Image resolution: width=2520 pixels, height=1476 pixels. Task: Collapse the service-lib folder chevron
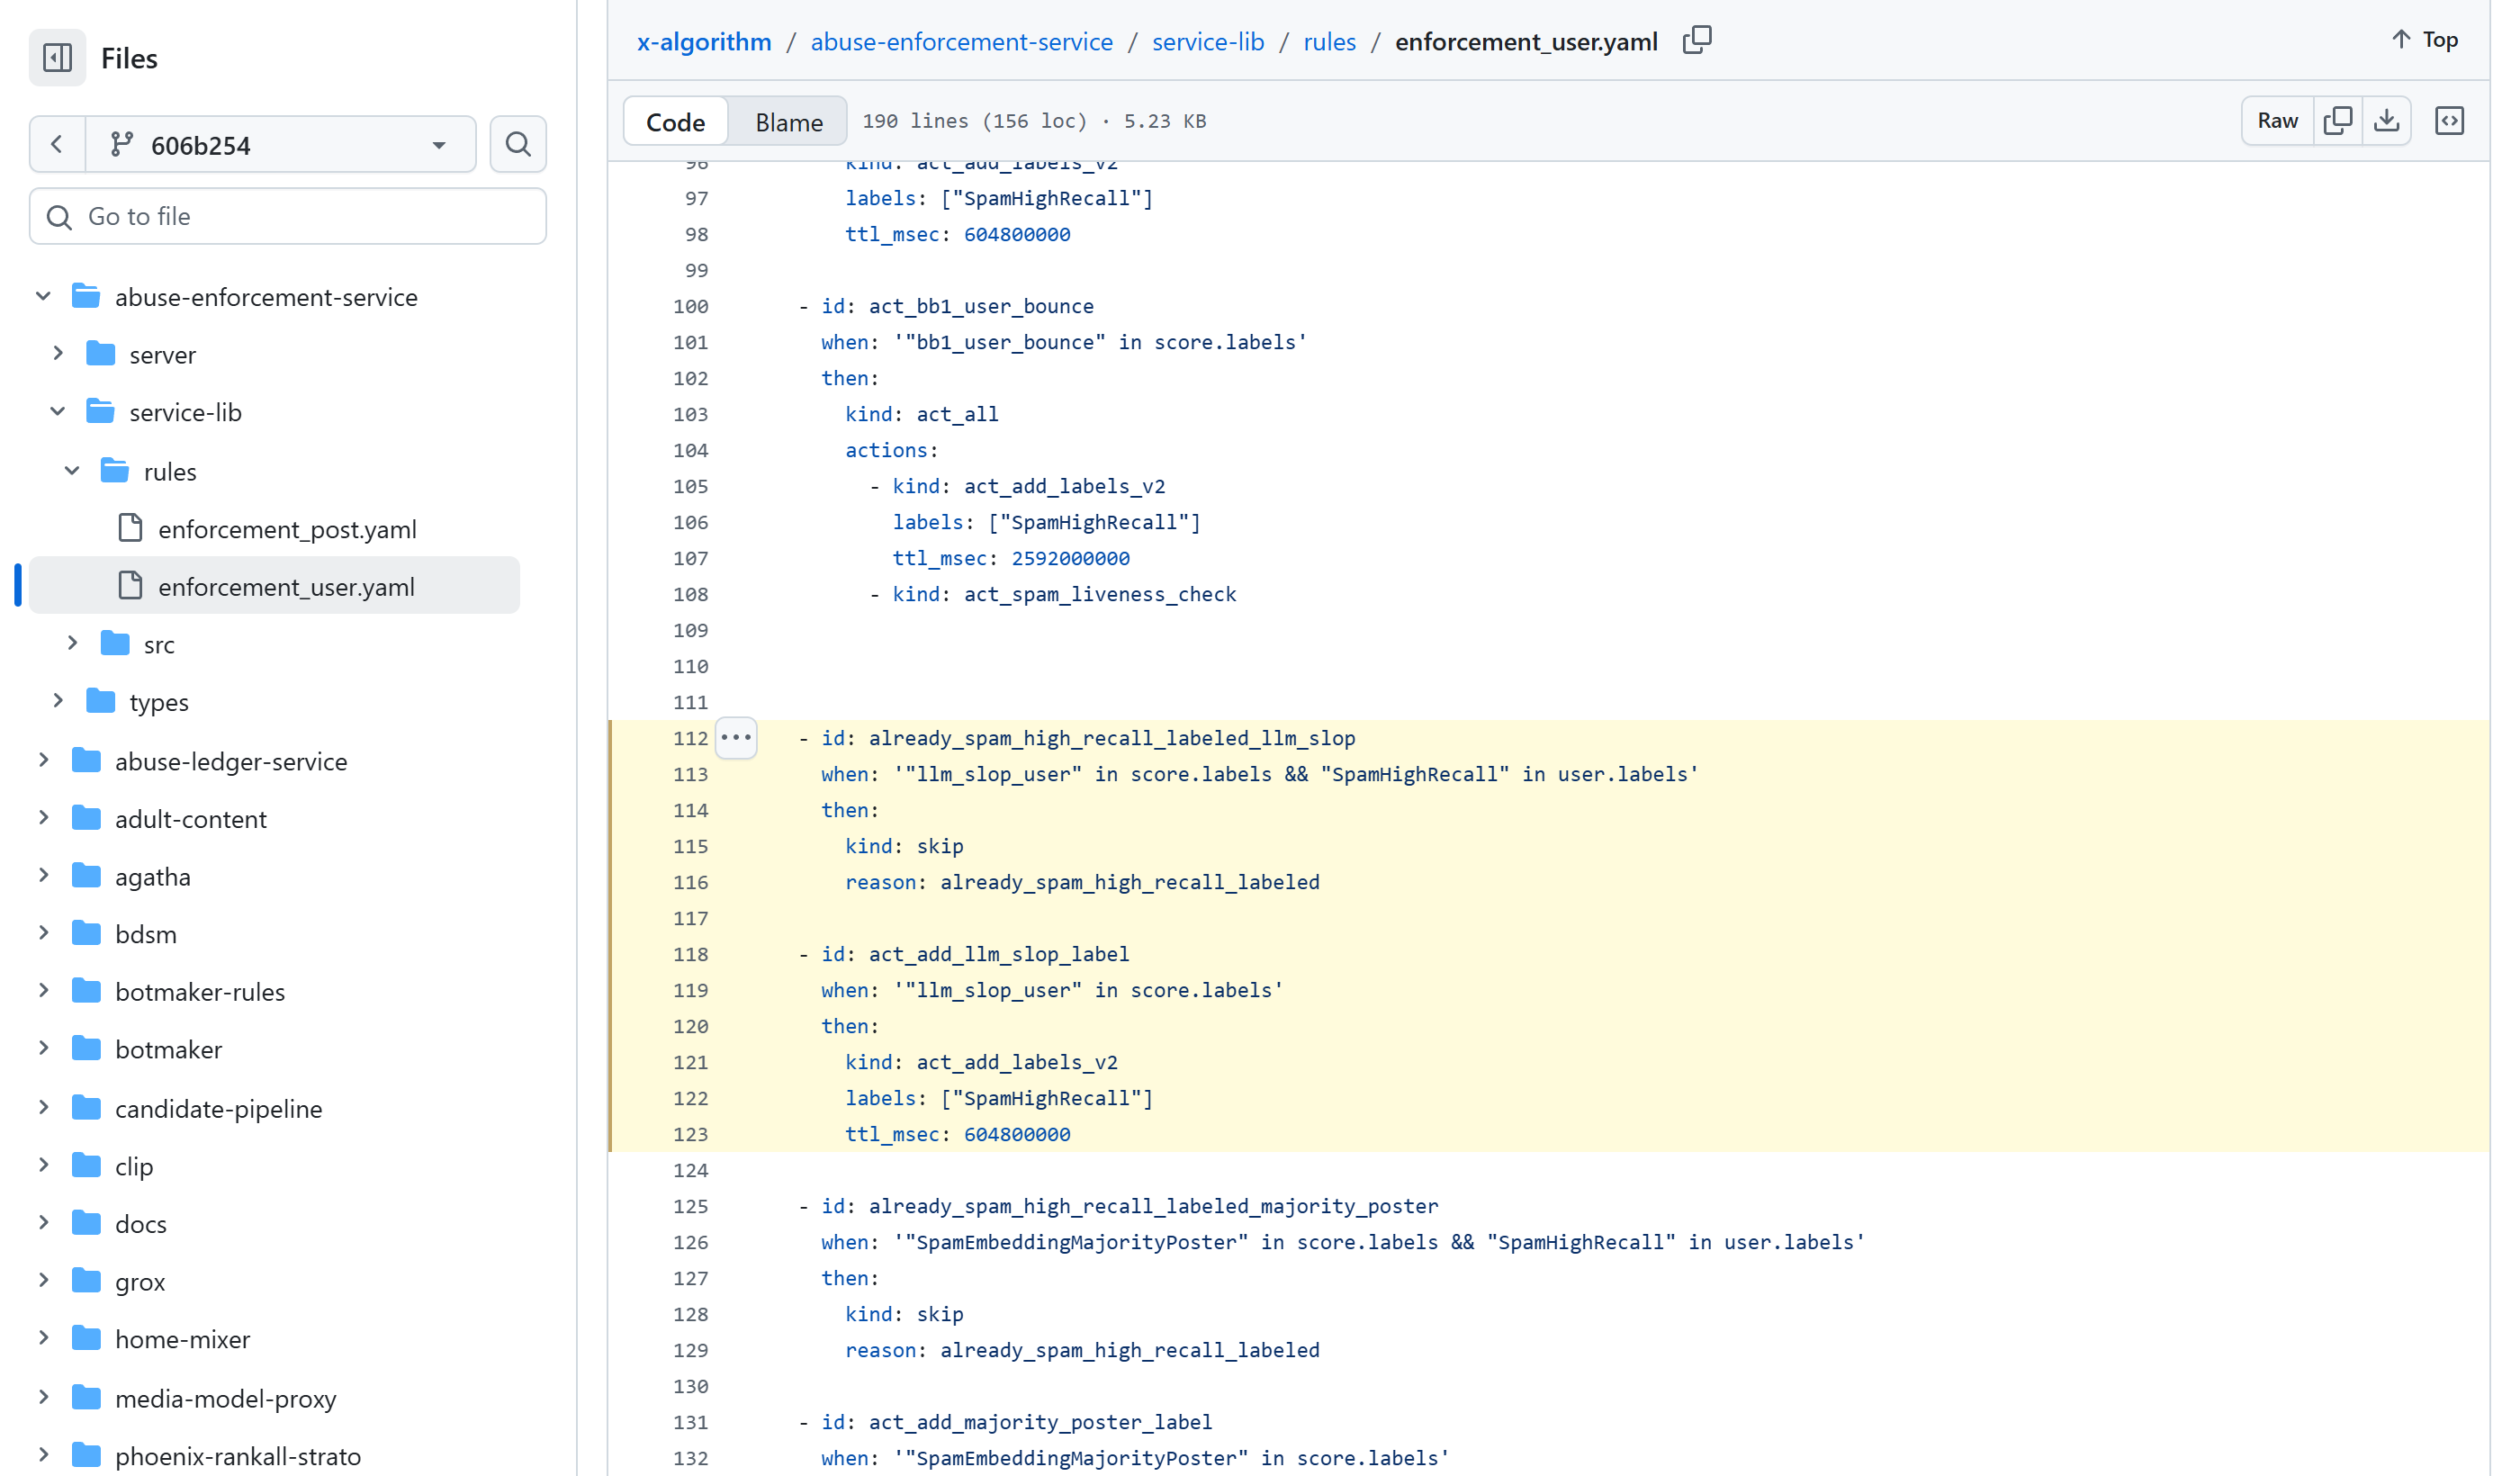coord(58,412)
